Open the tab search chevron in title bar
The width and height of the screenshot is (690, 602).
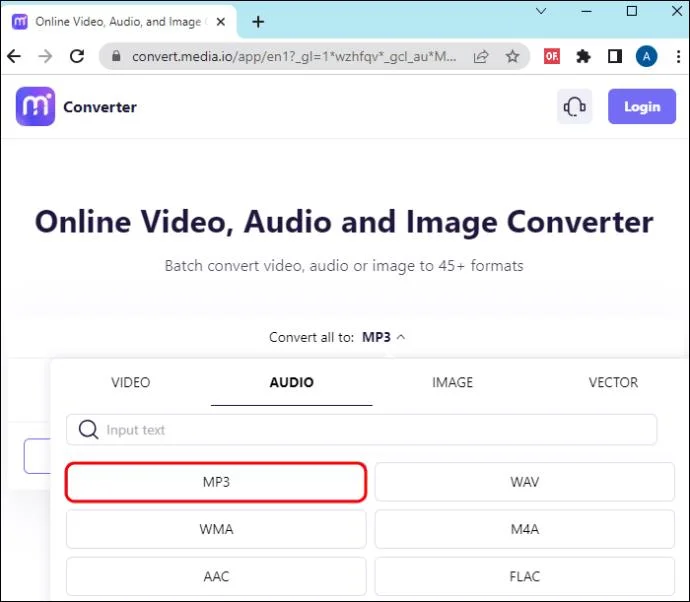click(541, 11)
